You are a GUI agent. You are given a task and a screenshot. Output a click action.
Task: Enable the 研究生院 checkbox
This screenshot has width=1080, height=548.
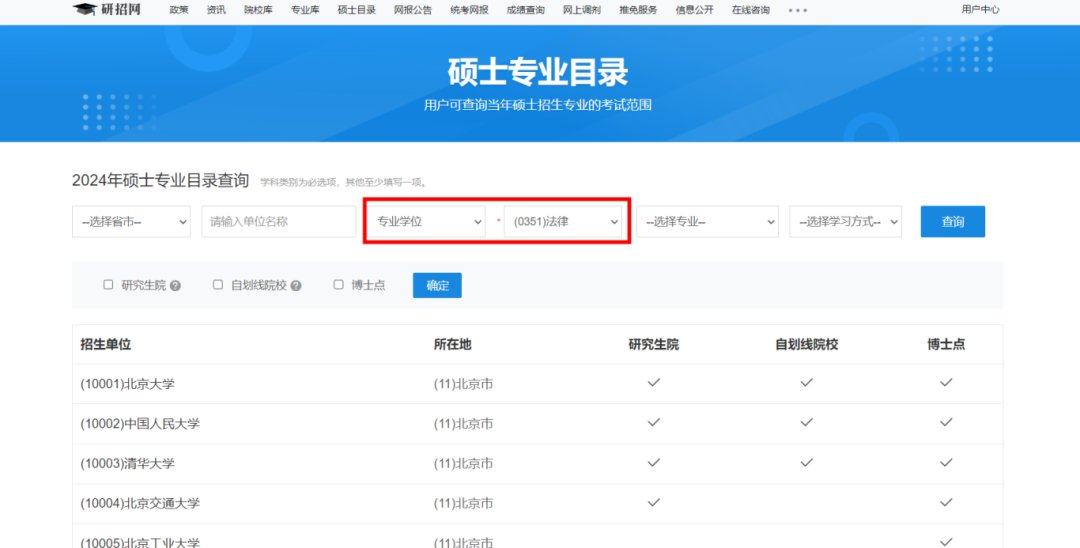tap(108, 285)
